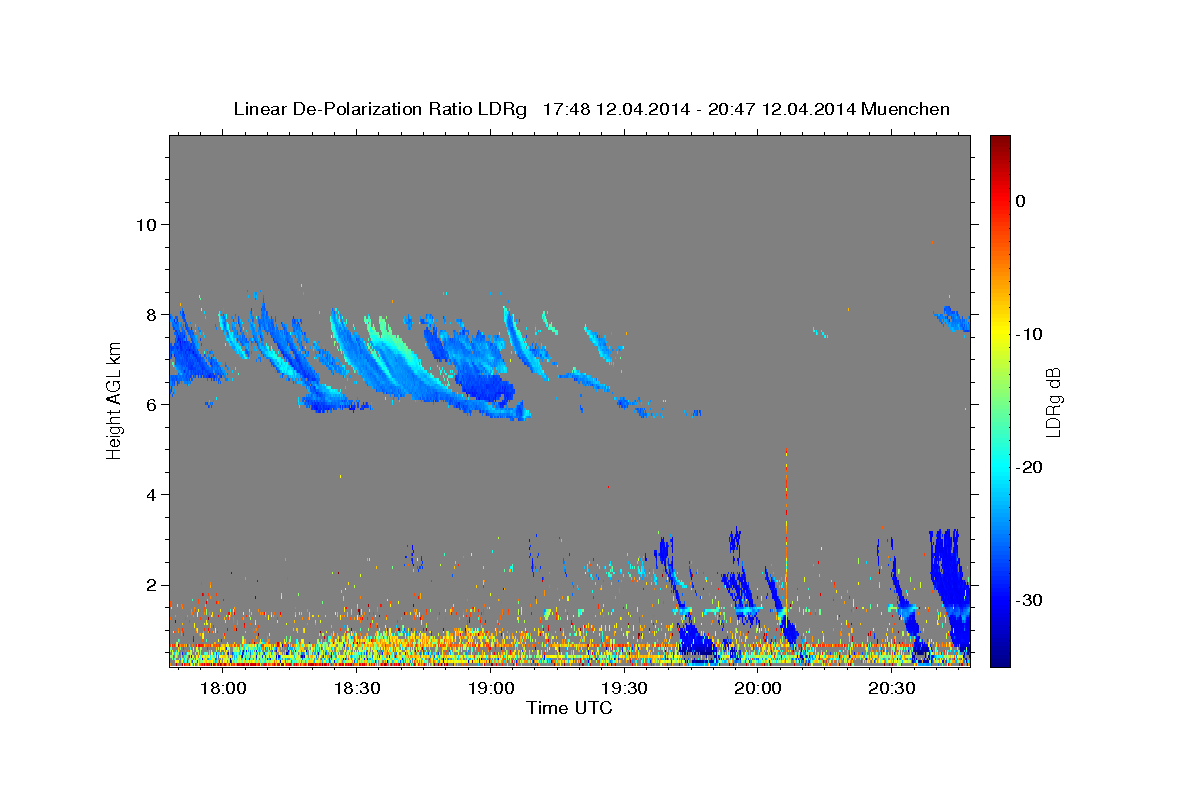
Task: Click the start time '17:48 12.04.2014' in title
Action: 616,109
